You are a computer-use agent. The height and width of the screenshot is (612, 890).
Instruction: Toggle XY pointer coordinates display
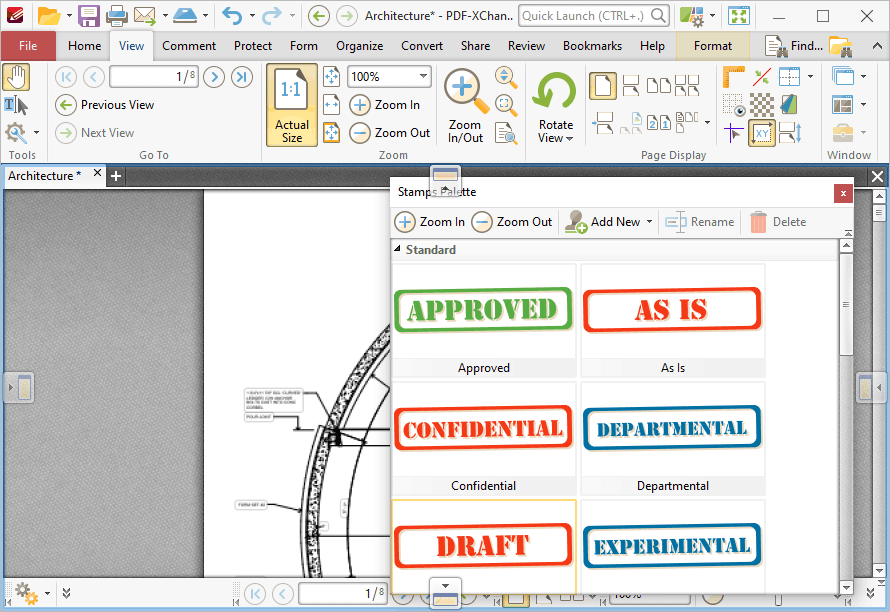pyautogui.click(x=762, y=133)
